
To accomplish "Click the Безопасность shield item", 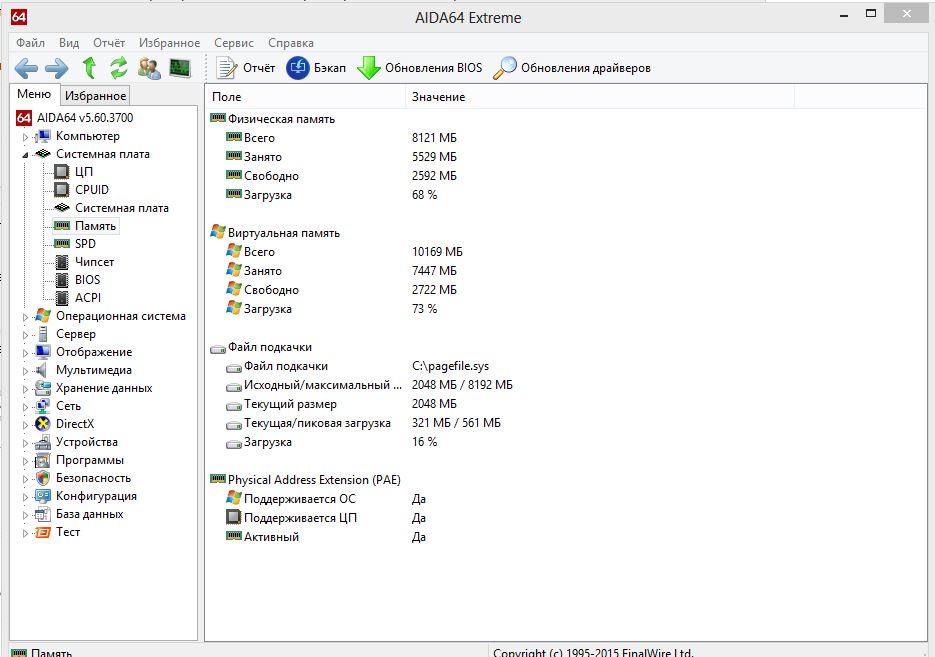I will pos(93,478).
